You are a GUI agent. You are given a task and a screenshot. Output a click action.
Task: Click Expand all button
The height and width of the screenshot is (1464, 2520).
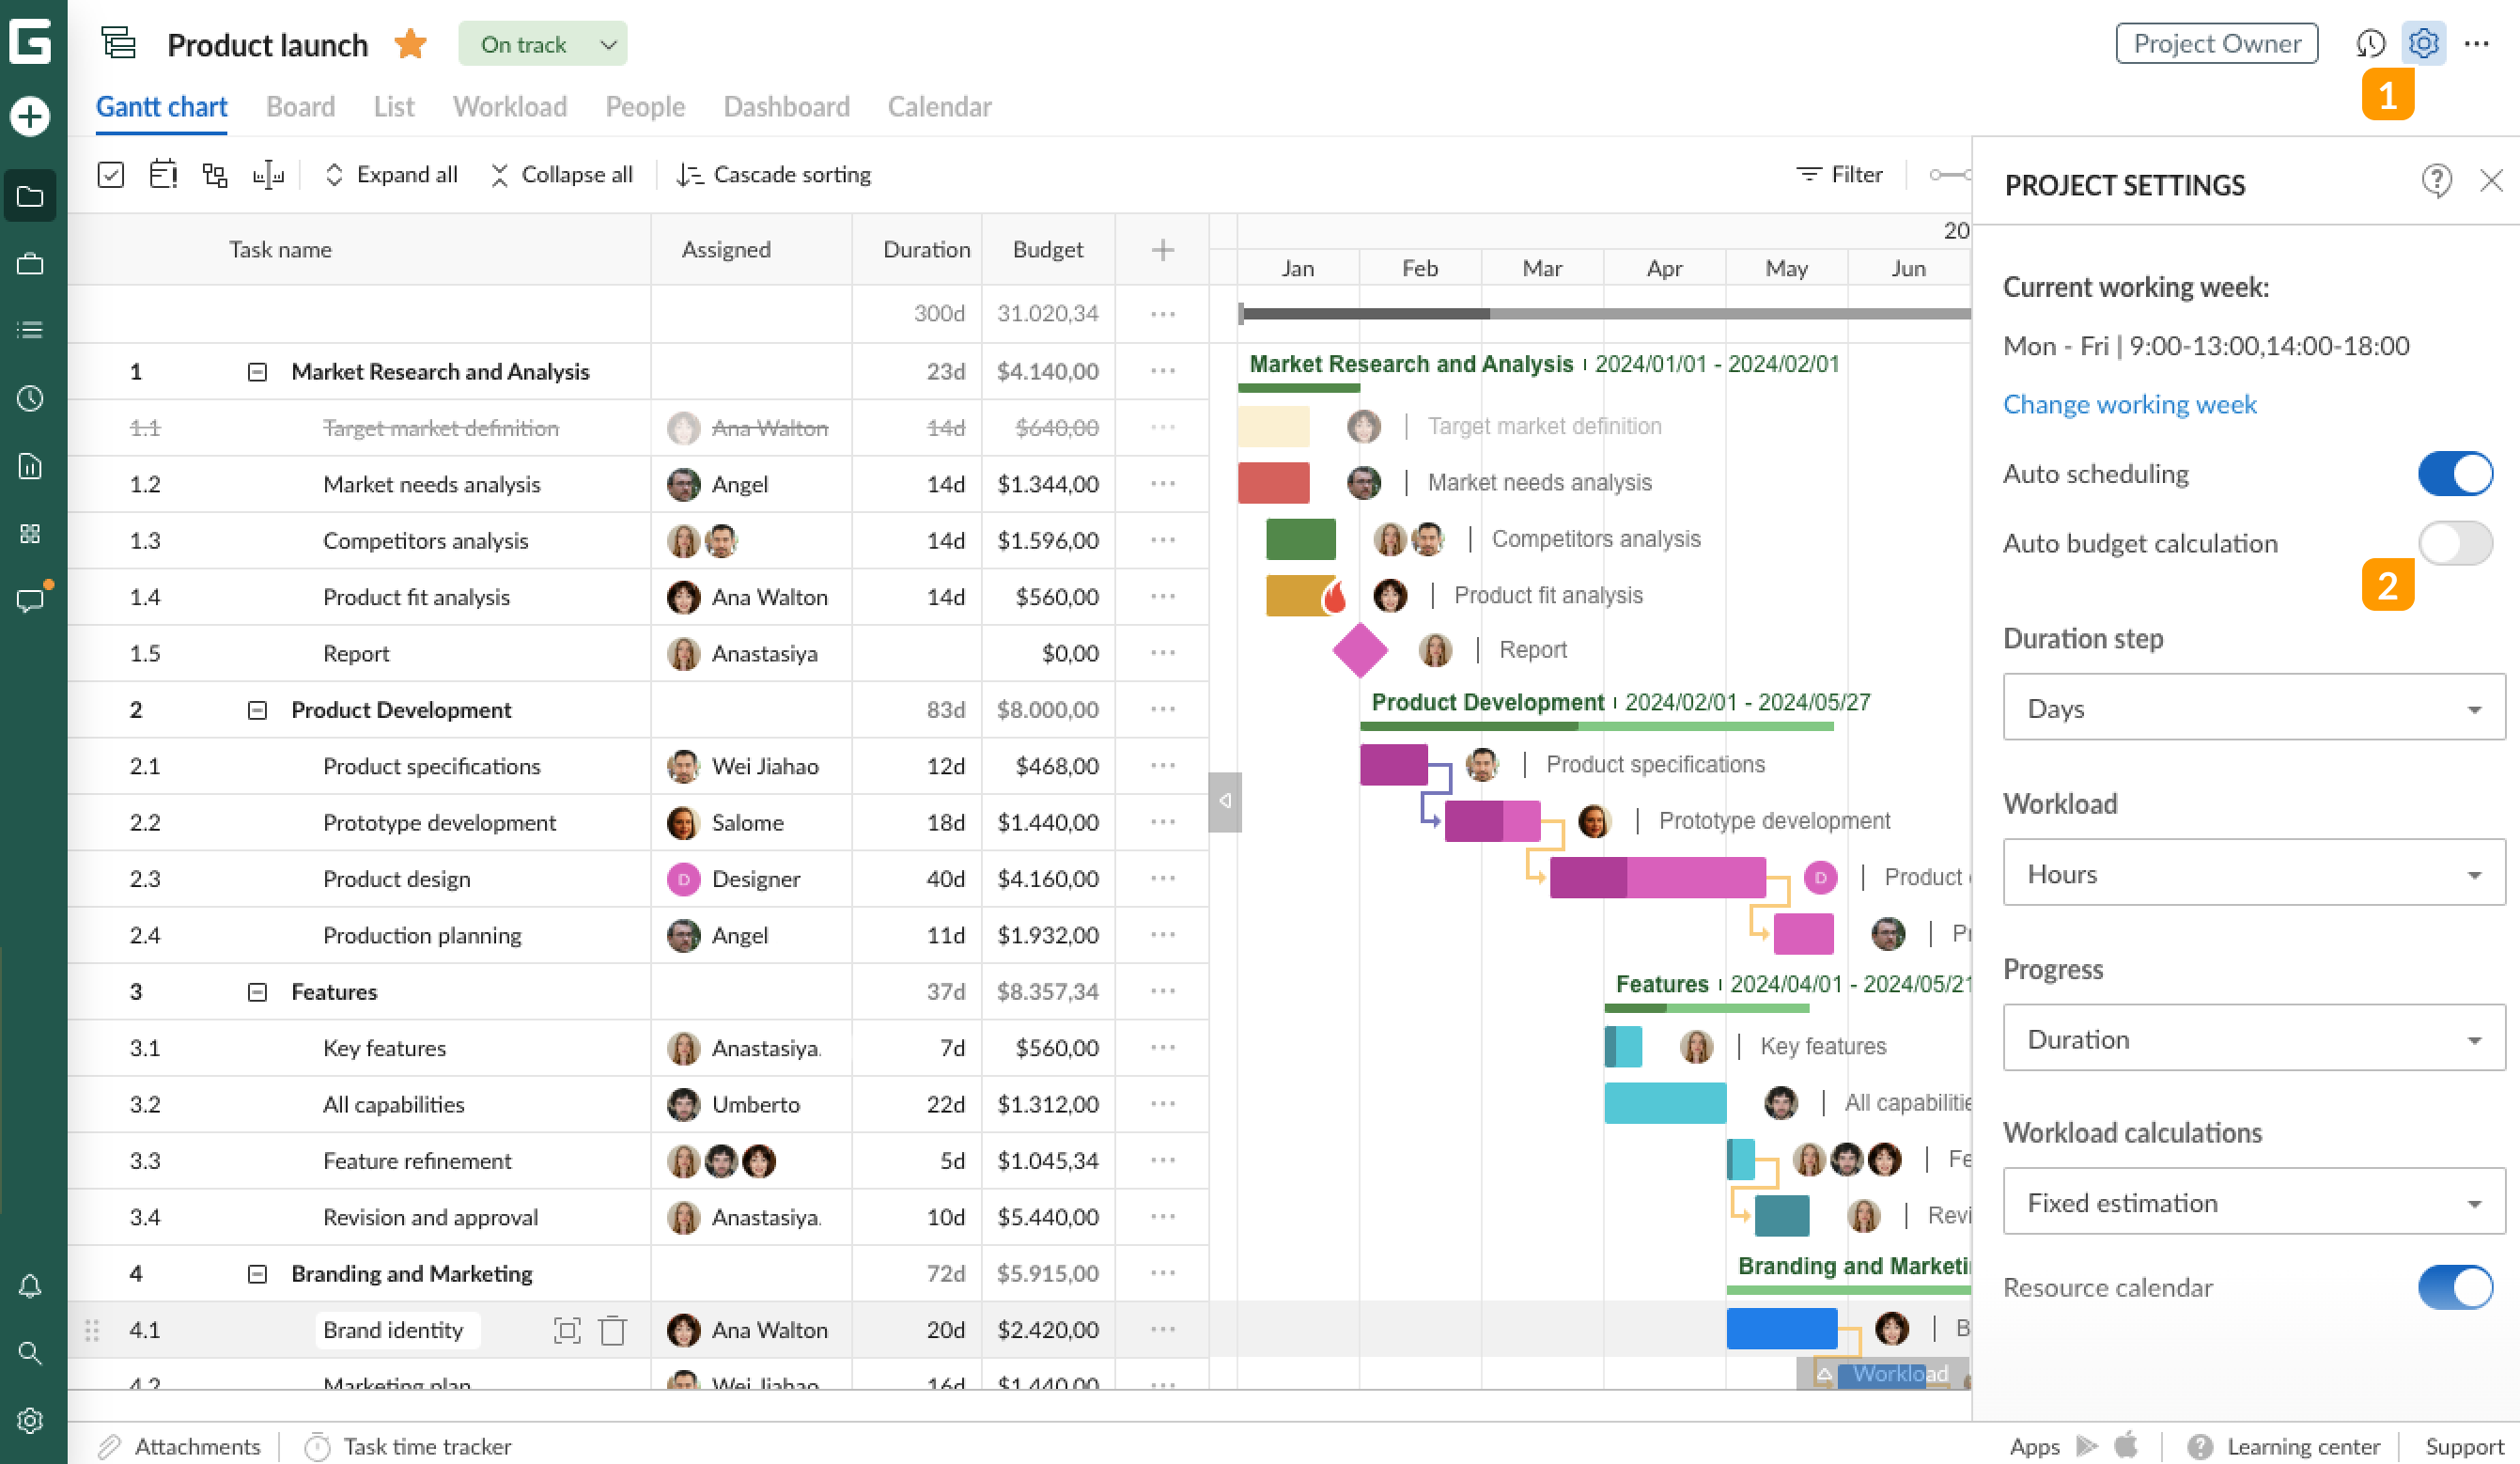[391, 174]
